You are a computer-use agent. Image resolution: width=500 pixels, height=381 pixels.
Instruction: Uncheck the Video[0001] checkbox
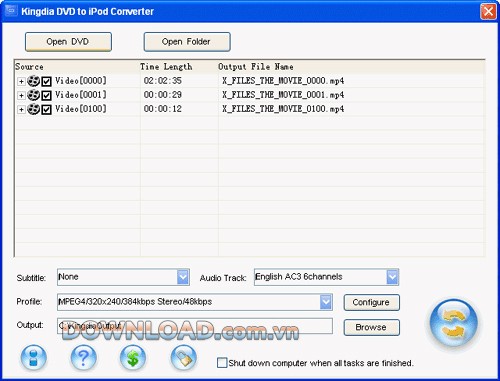tap(46, 95)
